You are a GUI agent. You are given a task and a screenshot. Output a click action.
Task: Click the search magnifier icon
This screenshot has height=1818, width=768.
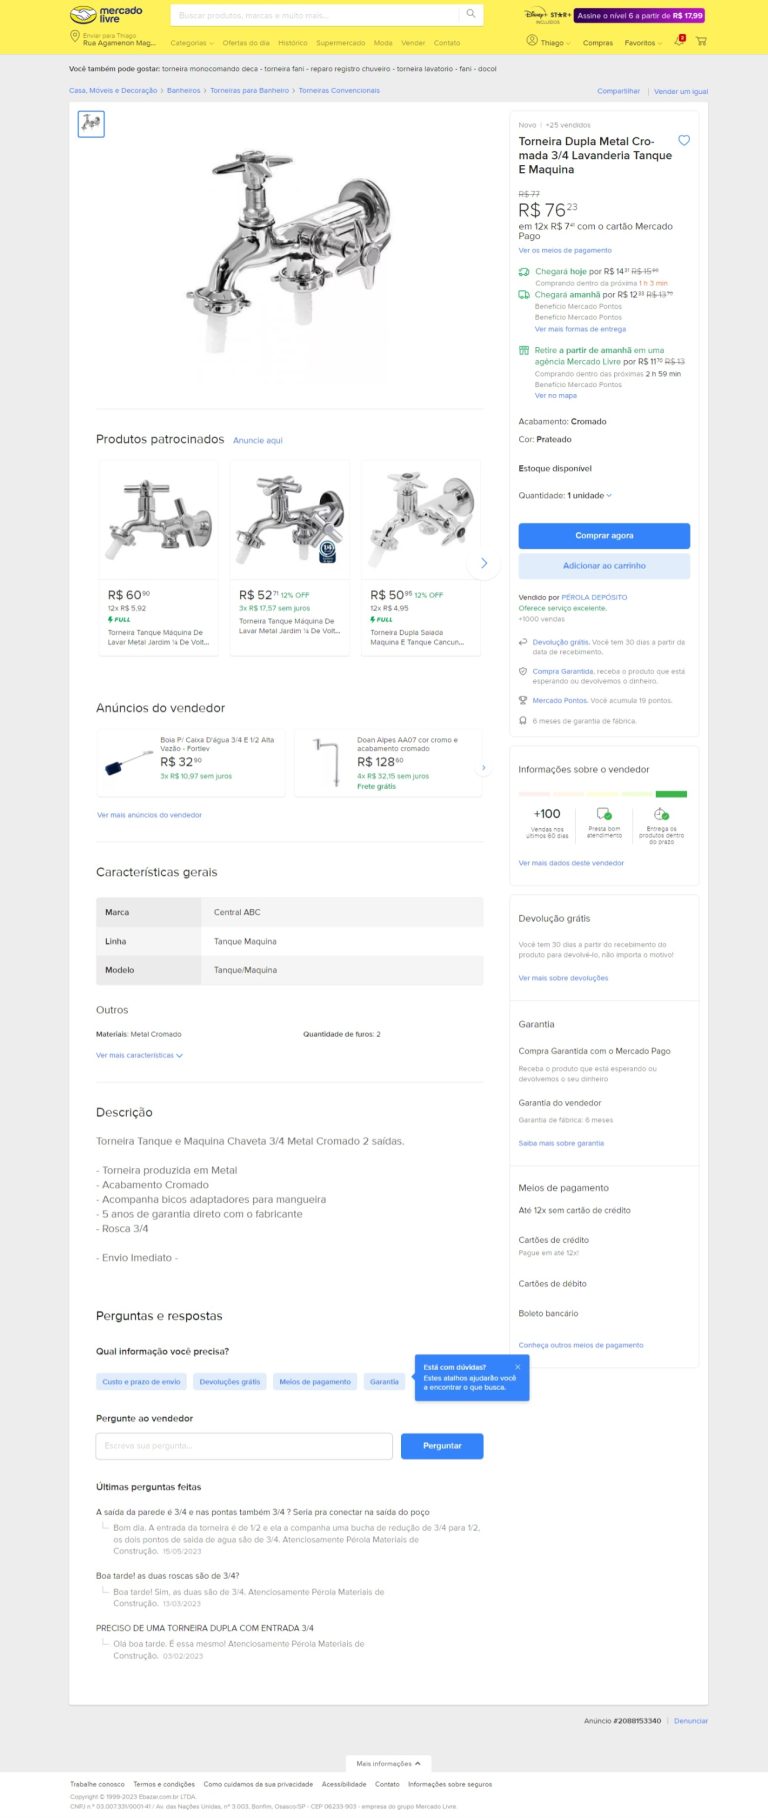(x=471, y=14)
